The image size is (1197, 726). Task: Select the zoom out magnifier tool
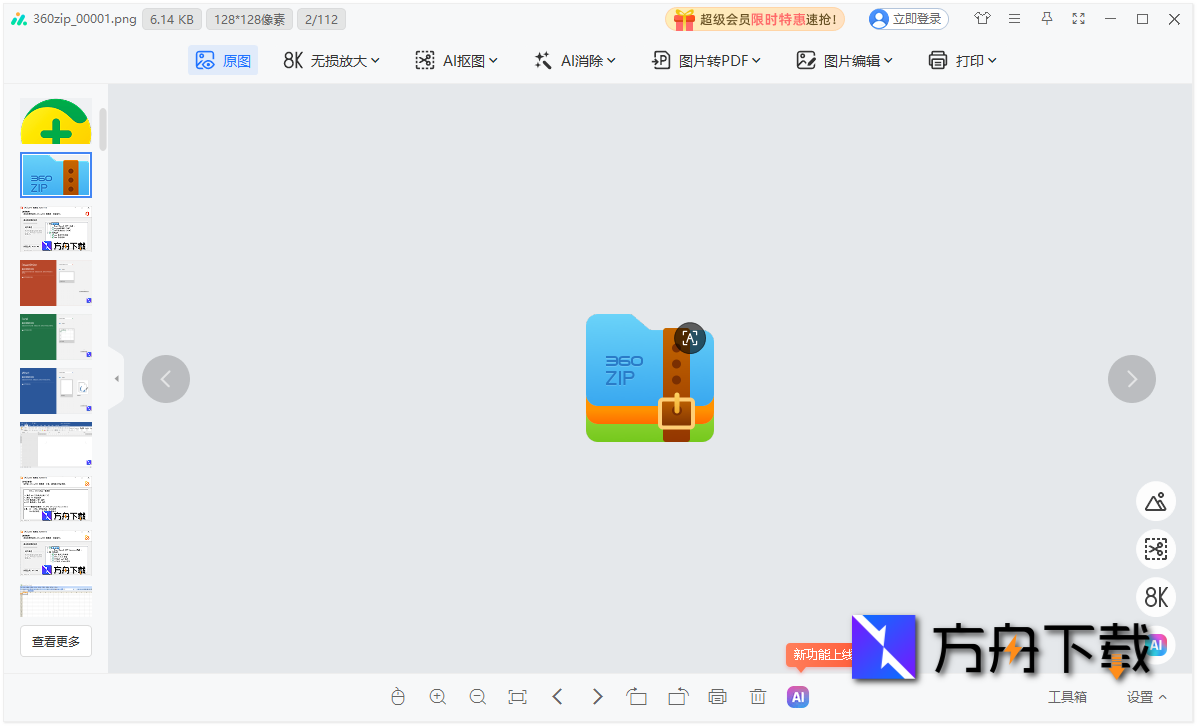click(x=477, y=696)
